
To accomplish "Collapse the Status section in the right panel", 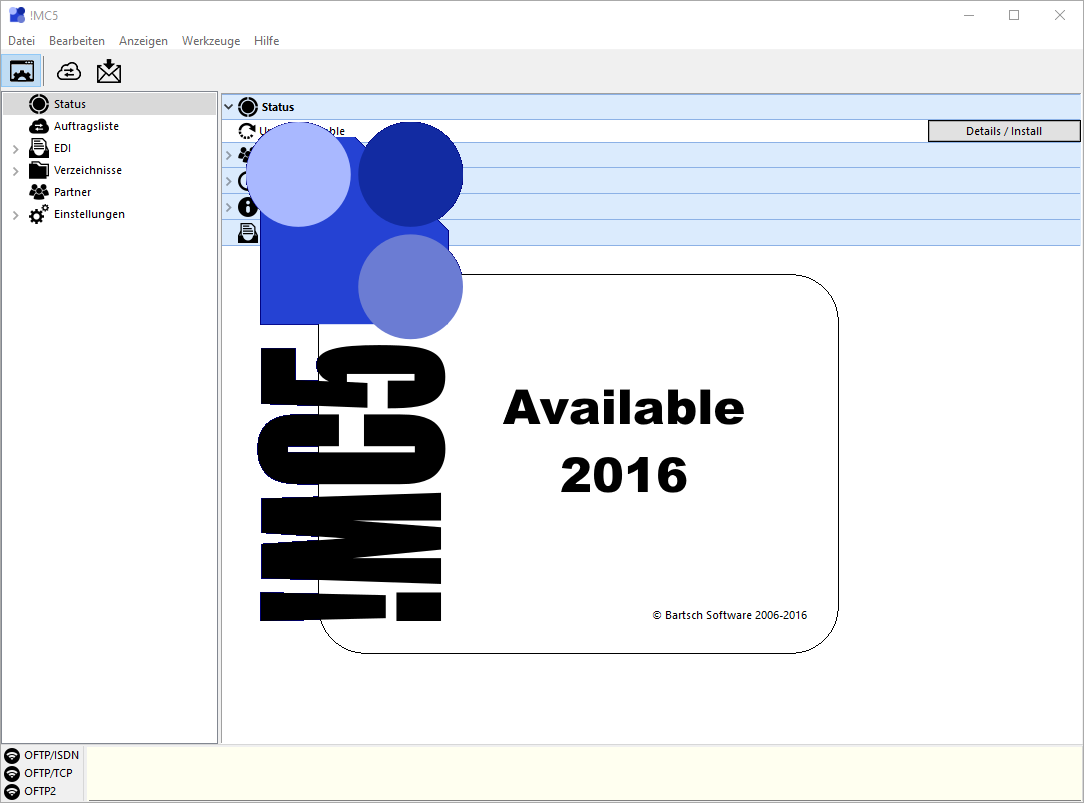I will (229, 107).
